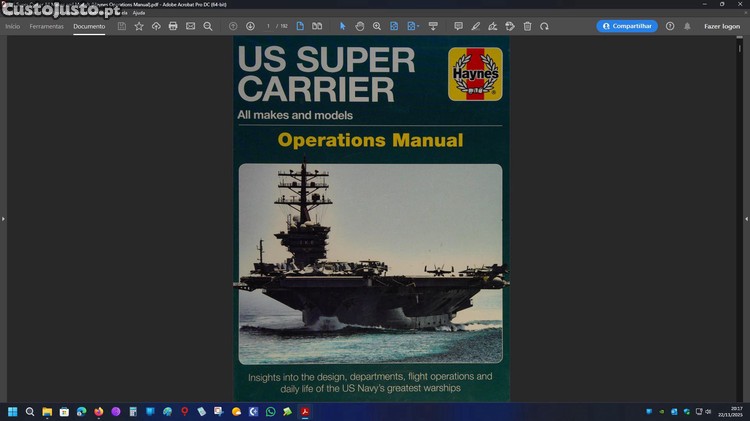Open the Windows Start menu
Image resolution: width=750 pixels, height=421 pixels.
pyautogui.click(x=13, y=411)
